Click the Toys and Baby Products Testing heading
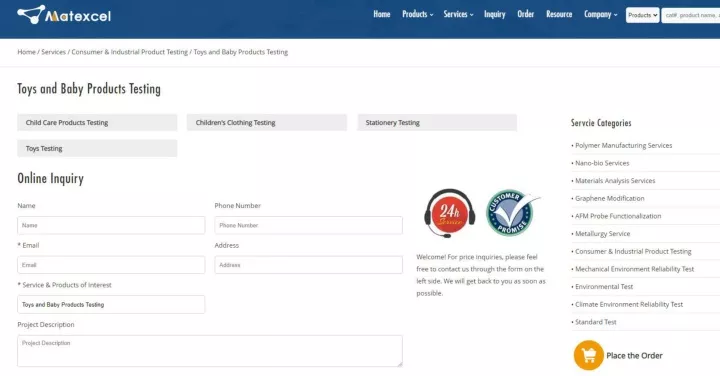The height and width of the screenshot is (376, 720). click(x=89, y=89)
